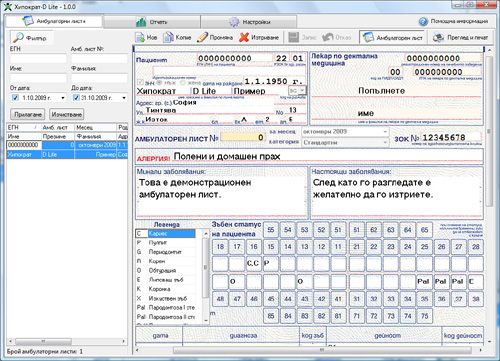
Task: Click the blue help question mark icon
Action: pyautogui.click(x=423, y=21)
